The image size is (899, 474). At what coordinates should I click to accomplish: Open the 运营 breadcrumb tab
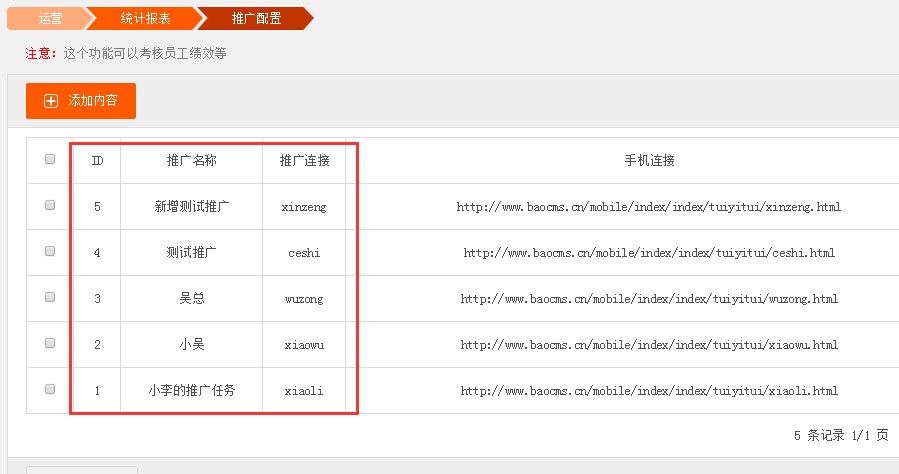click(x=50, y=18)
